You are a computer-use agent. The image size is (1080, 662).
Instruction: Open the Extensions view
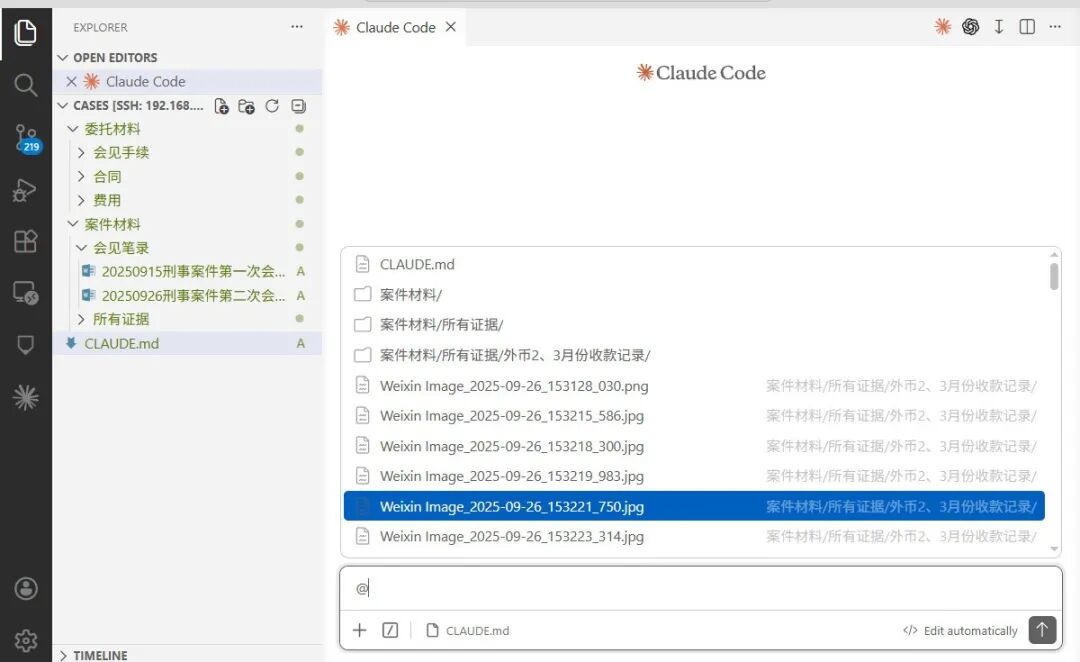point(25,241)
